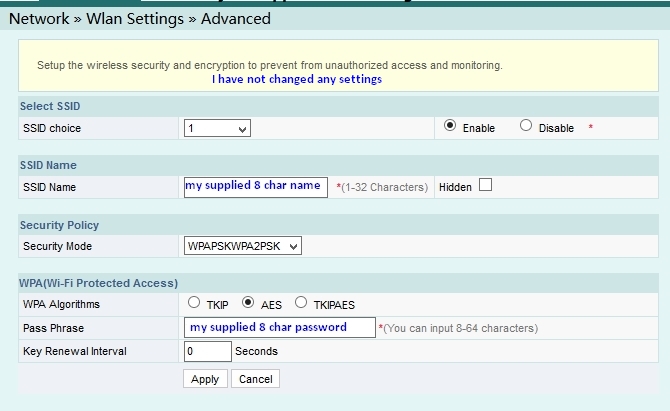The image size is (670, 411).
Task: Choose the TKIP algorithm option
Action: pyautogui.click(x=194, y=302)
